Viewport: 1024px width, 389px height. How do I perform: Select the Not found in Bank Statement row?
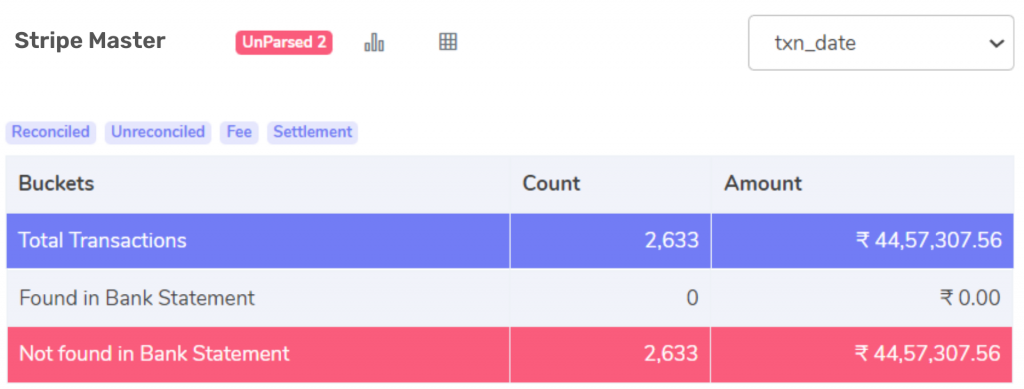coord(510,354)
